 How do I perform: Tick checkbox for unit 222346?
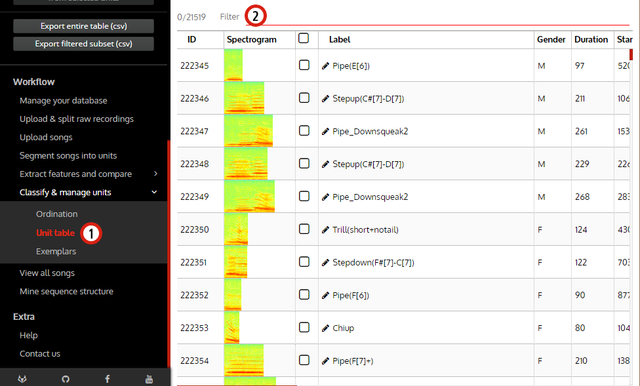[x=304, y=98]
